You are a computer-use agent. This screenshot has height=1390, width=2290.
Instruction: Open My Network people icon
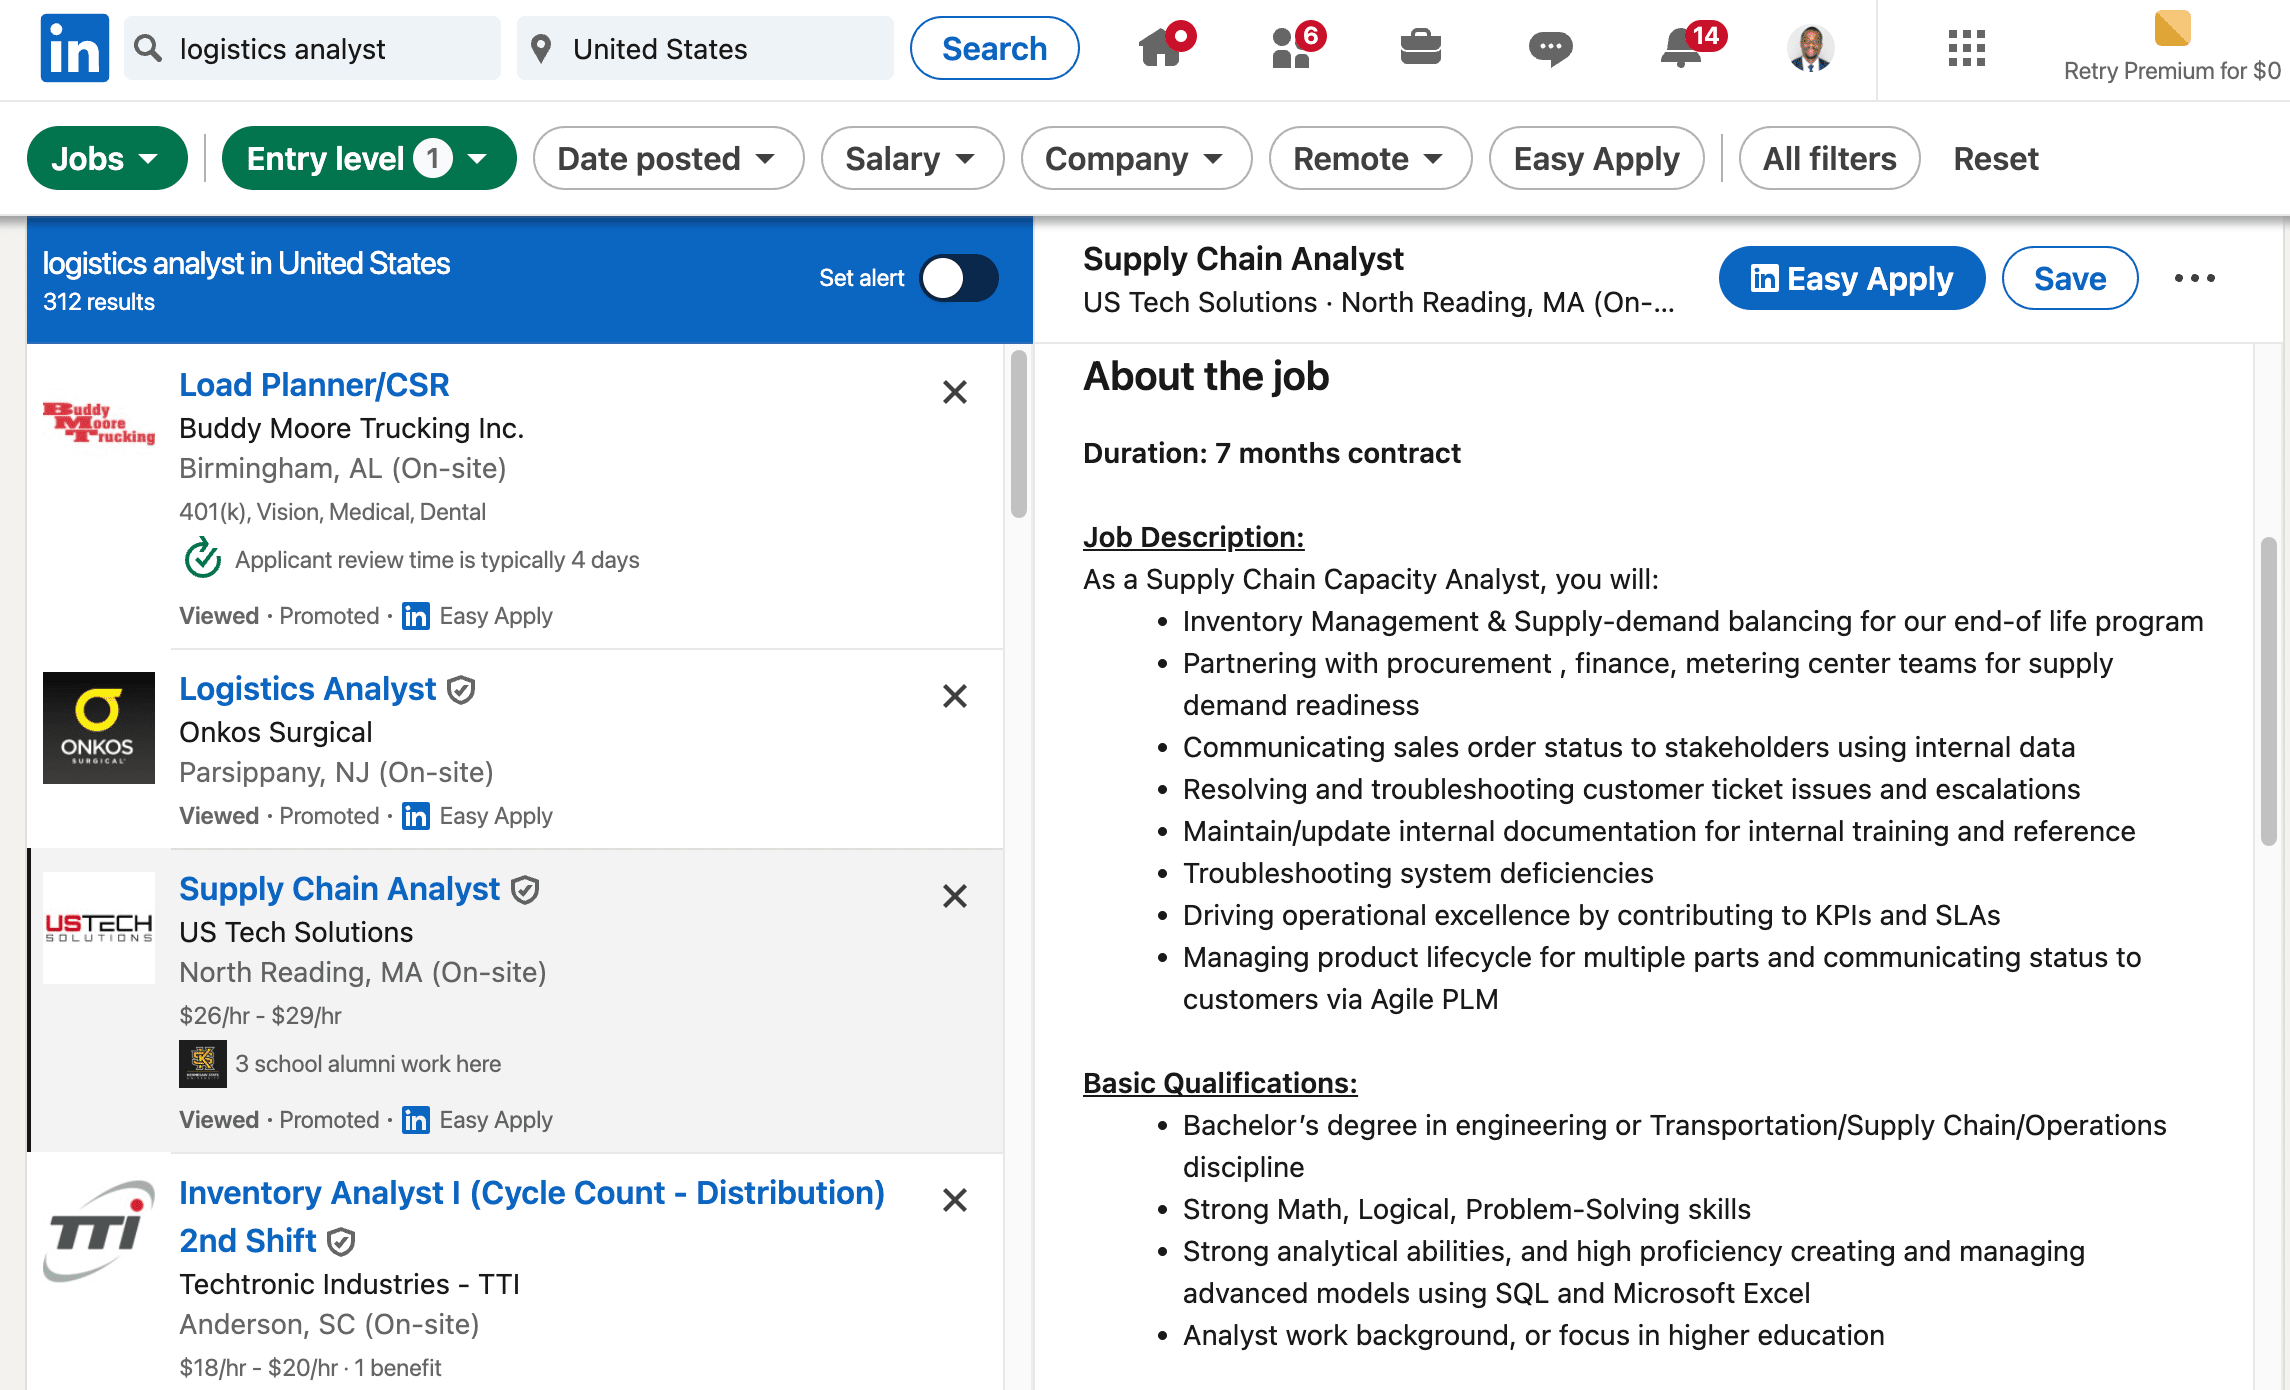[x=1292, y=47]
